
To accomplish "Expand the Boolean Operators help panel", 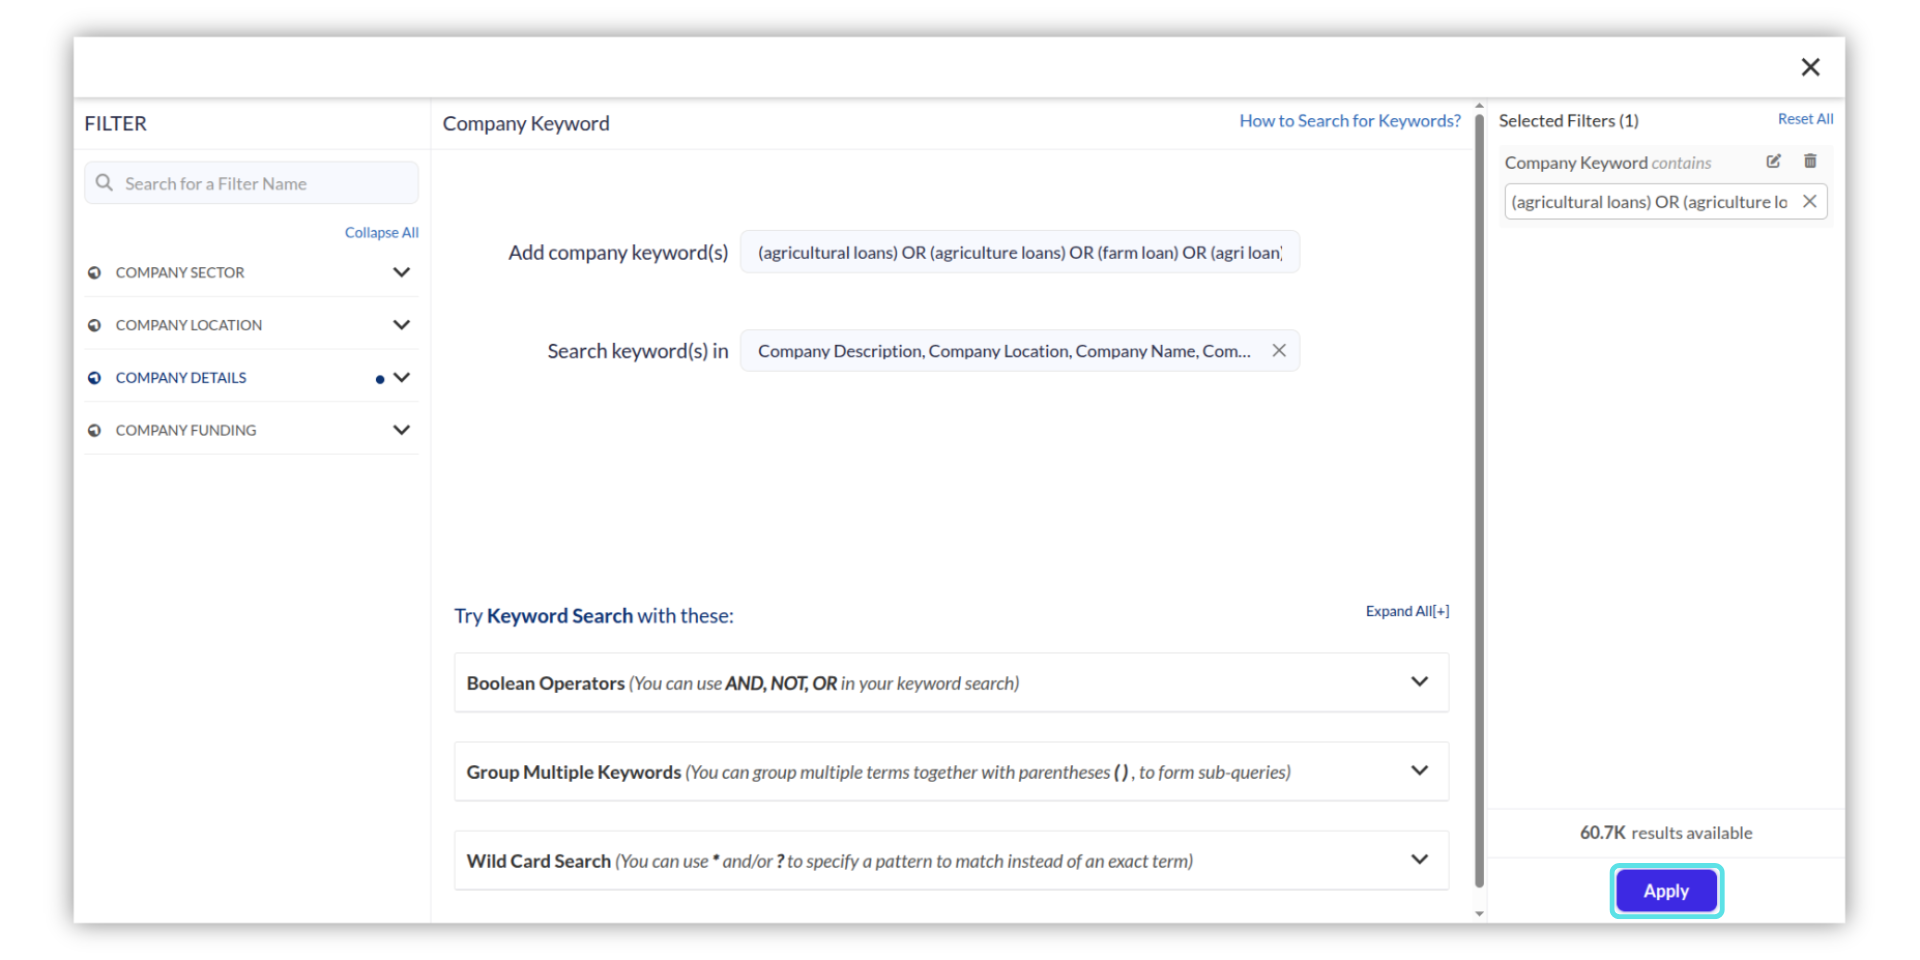I will coord(1419,682).
